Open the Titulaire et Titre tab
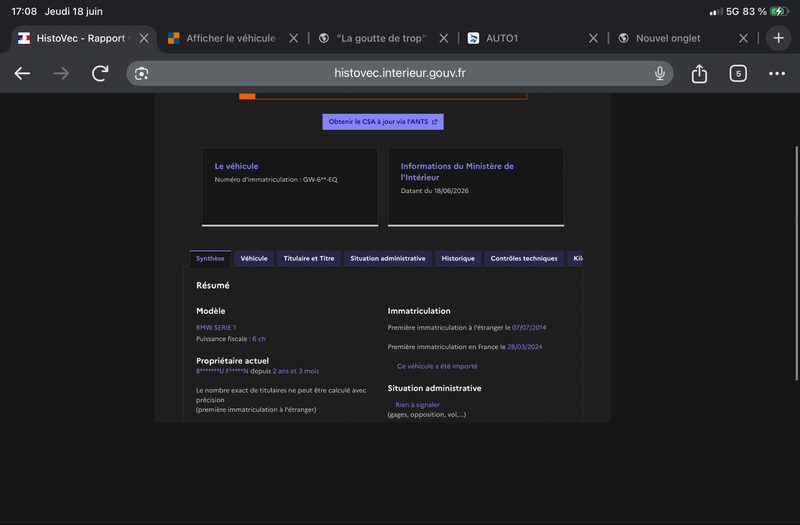 point(309,259)
